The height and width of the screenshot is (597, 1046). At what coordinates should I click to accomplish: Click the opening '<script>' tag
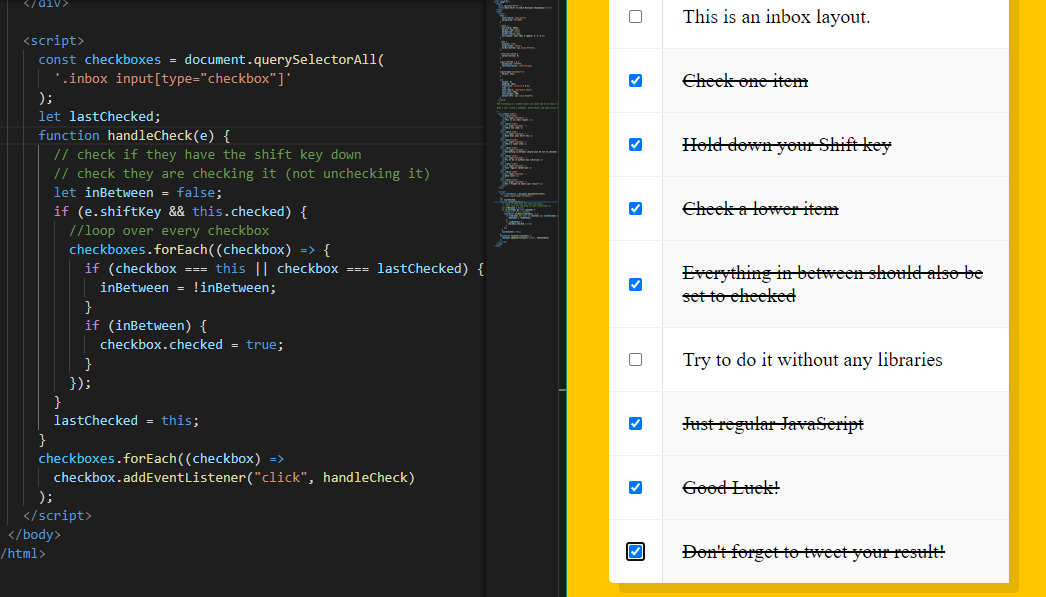(x=53, y=41)
